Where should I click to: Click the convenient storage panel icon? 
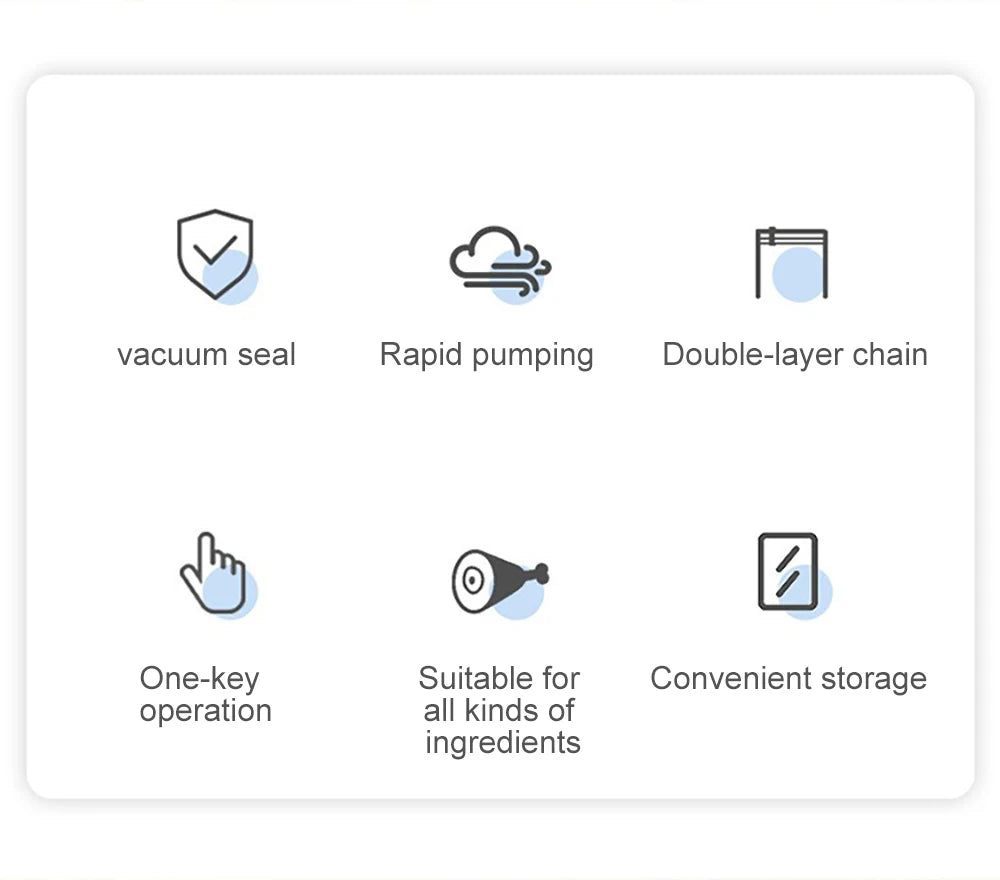788,571
